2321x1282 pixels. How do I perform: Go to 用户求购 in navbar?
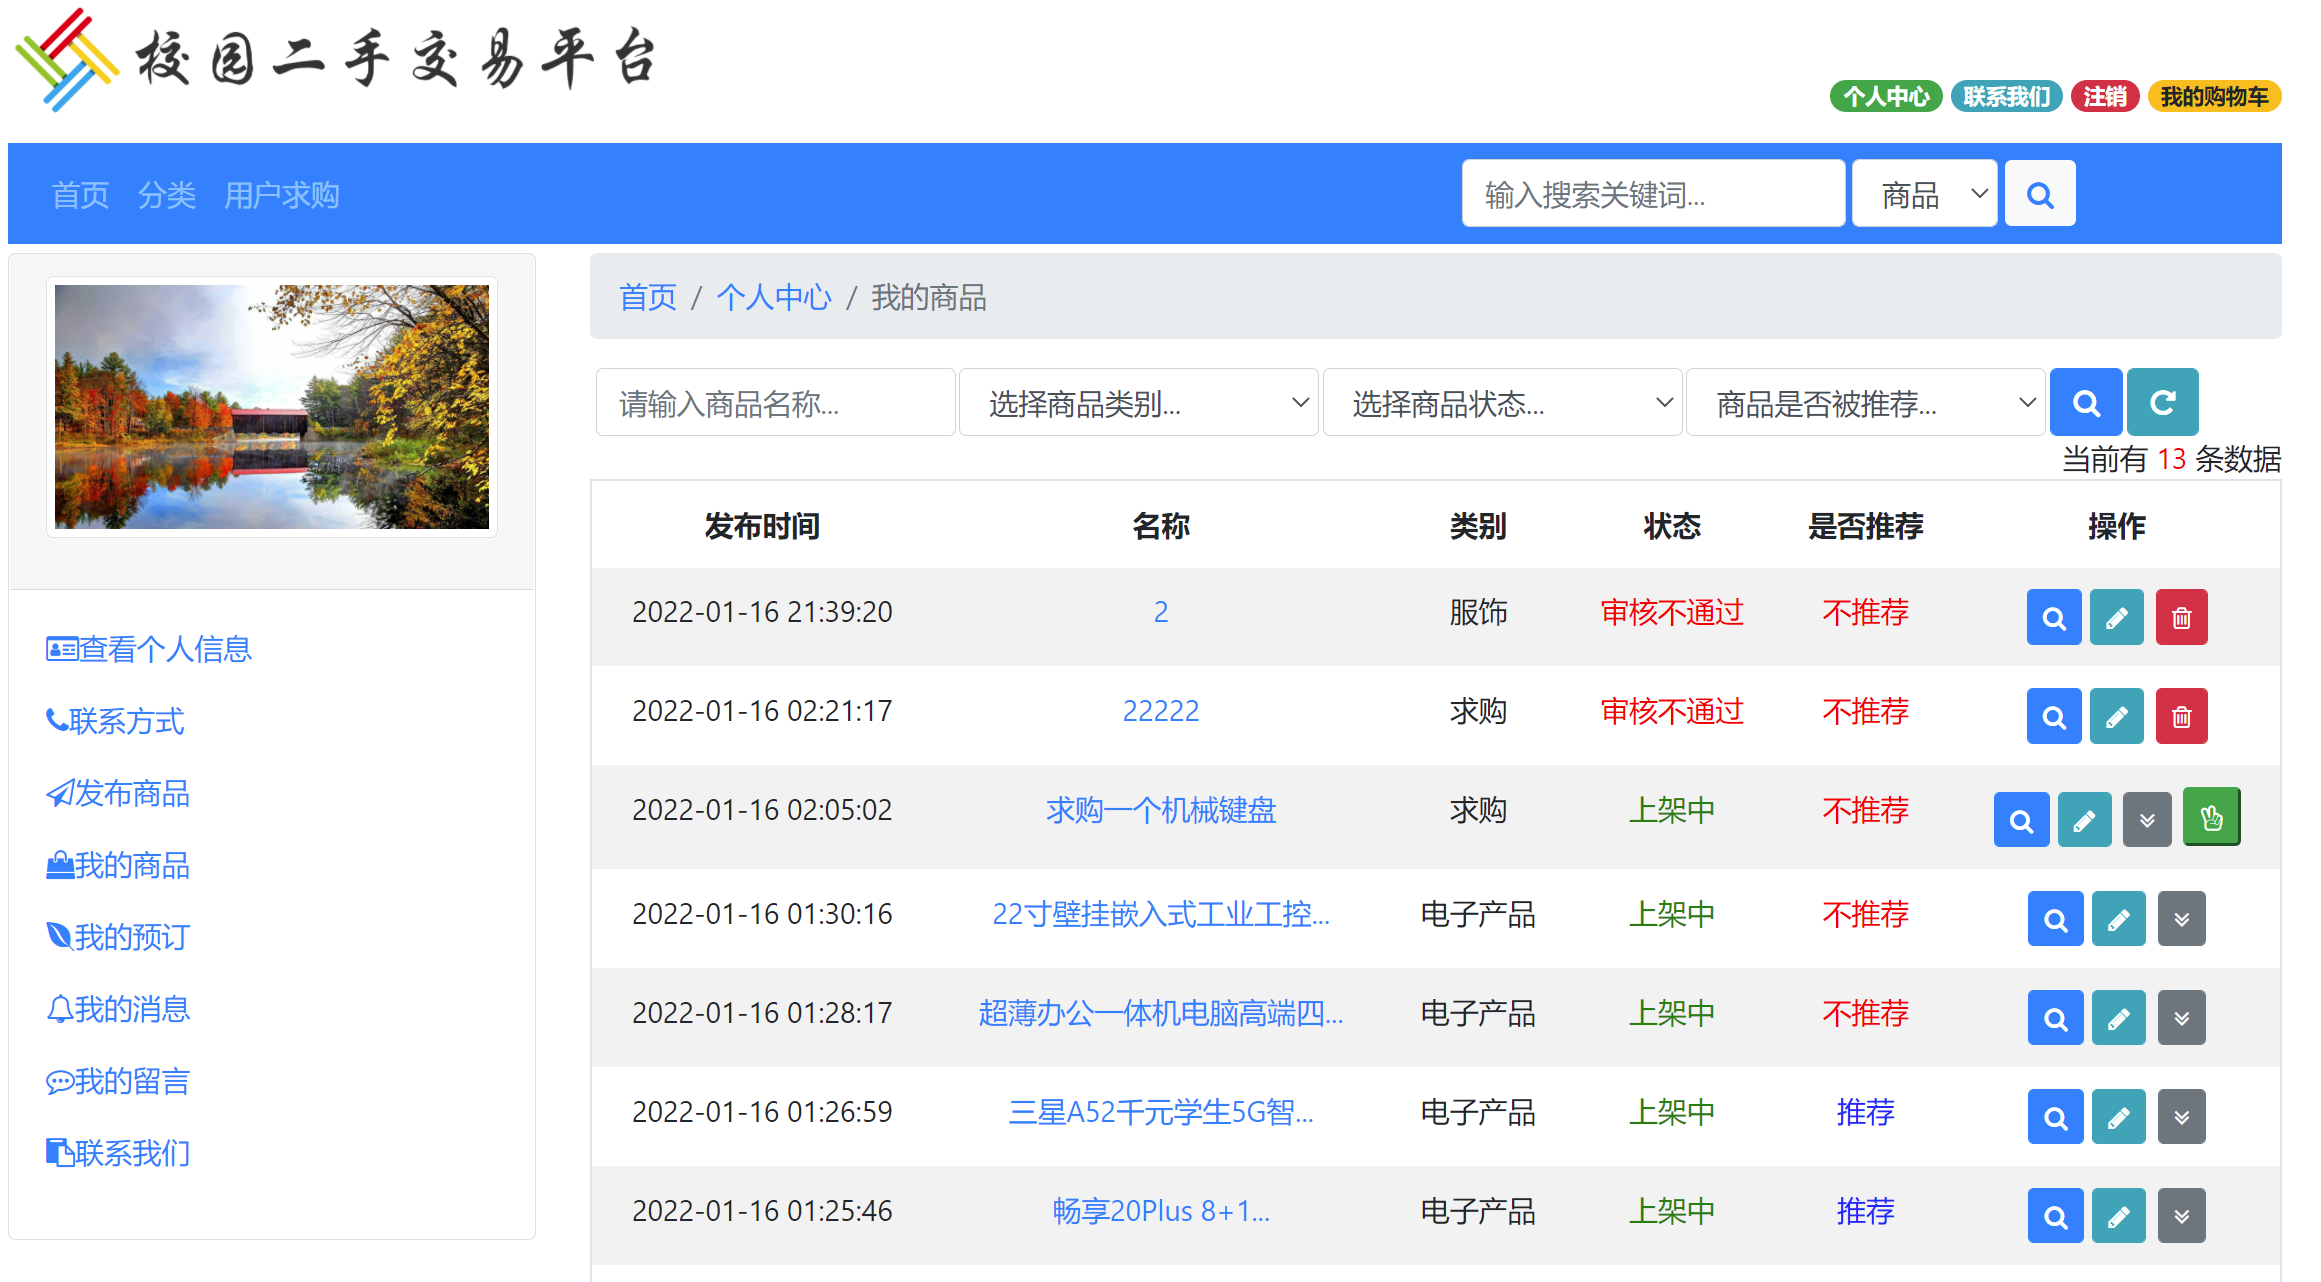pos(282,195)
